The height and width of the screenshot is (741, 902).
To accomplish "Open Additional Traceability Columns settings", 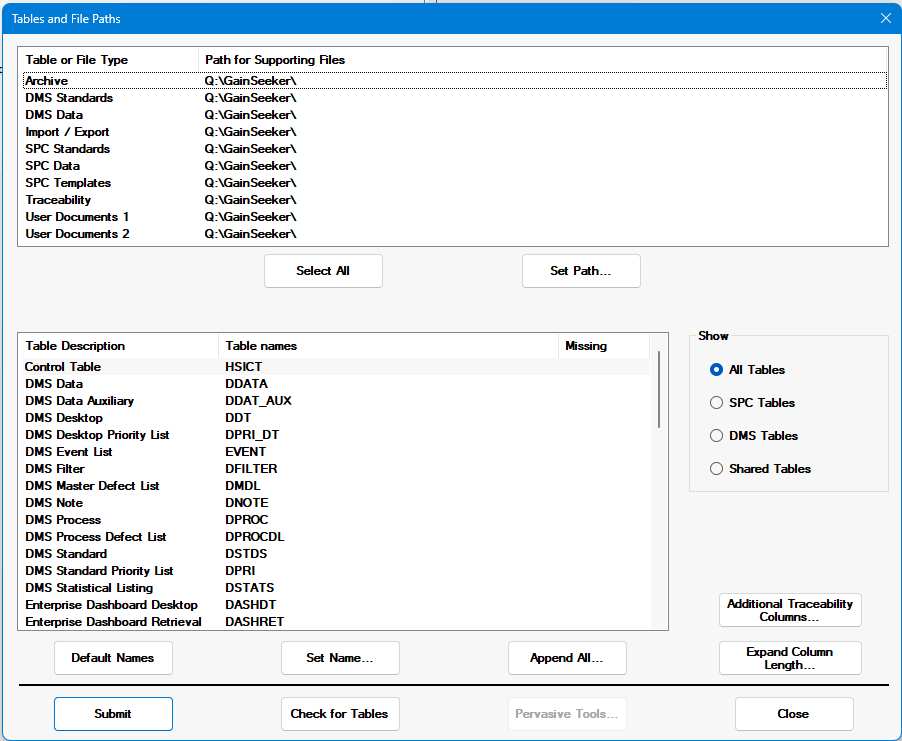I will click(790, 610).
